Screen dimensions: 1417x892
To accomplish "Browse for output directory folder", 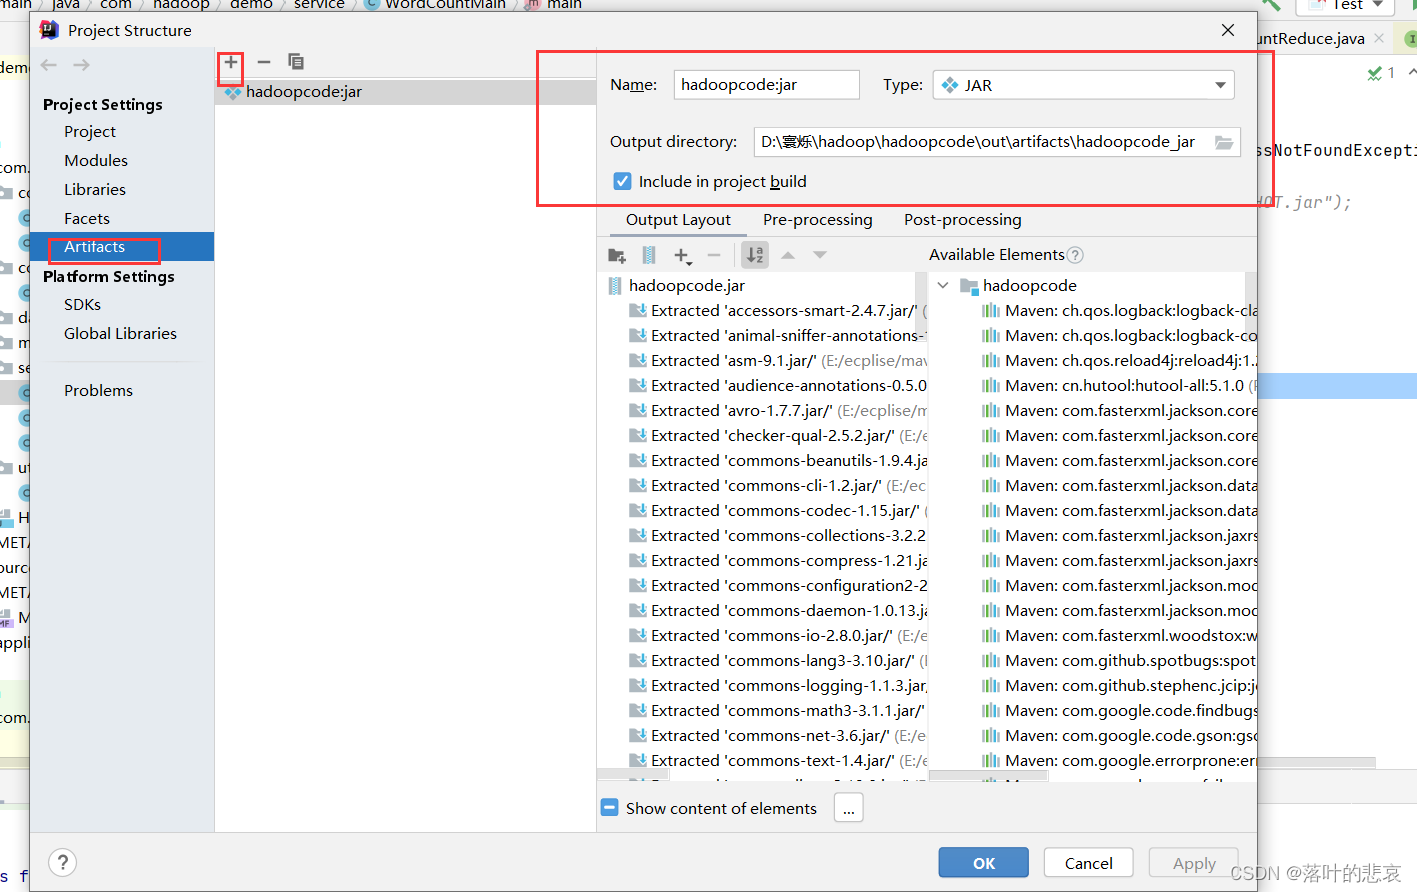I will (1224, 142).
